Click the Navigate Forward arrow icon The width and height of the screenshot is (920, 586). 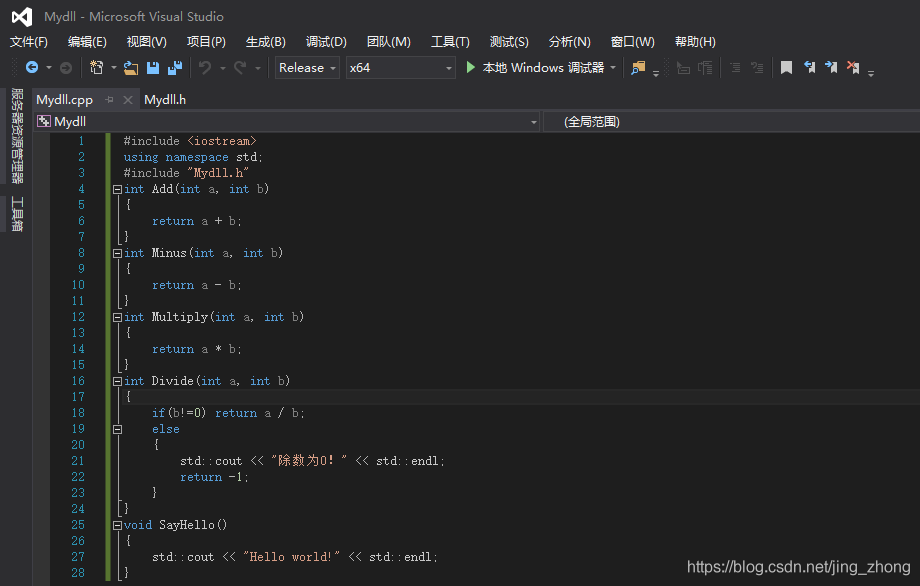[x=66, y=68]
